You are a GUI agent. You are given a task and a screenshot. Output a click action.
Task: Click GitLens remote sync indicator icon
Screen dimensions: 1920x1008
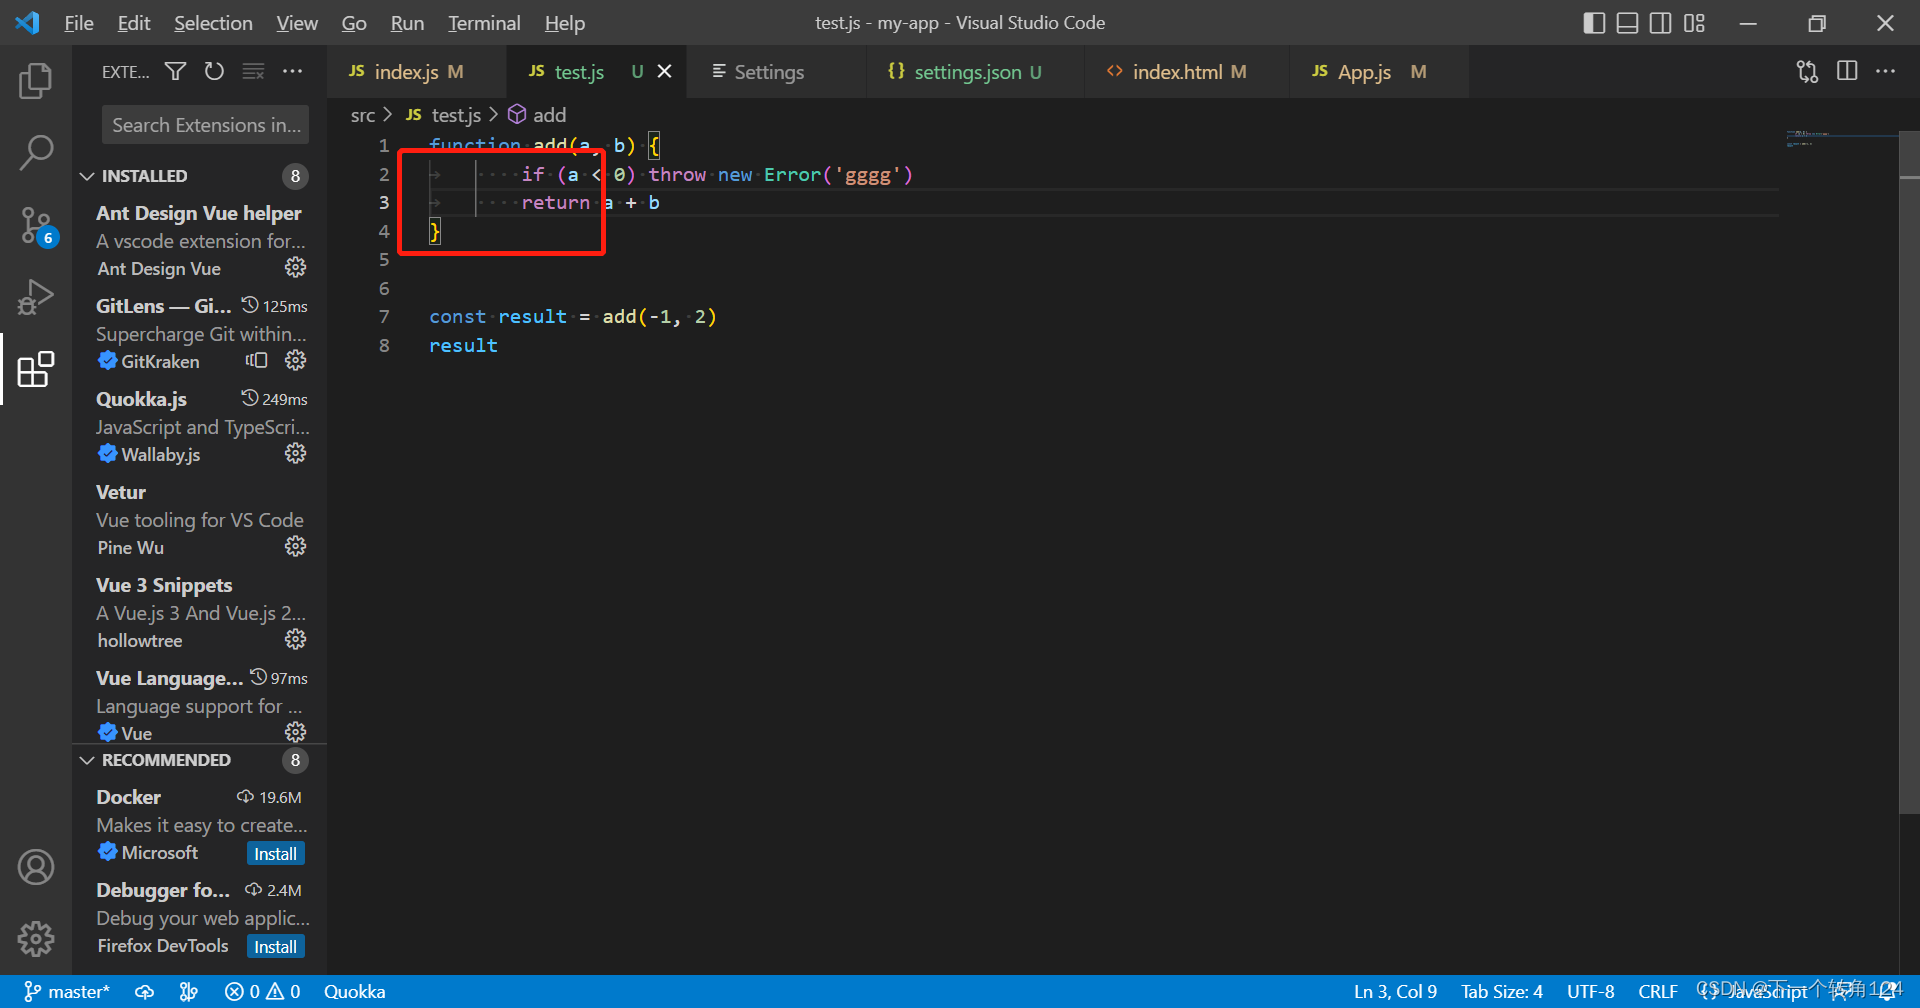257,361
